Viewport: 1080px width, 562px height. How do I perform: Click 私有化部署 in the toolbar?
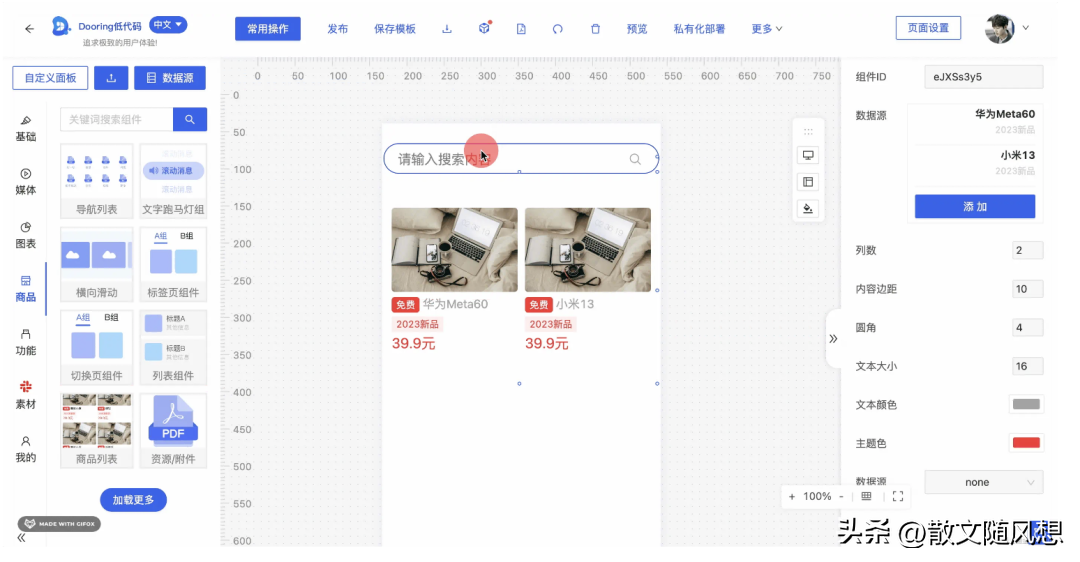[699, 29]
